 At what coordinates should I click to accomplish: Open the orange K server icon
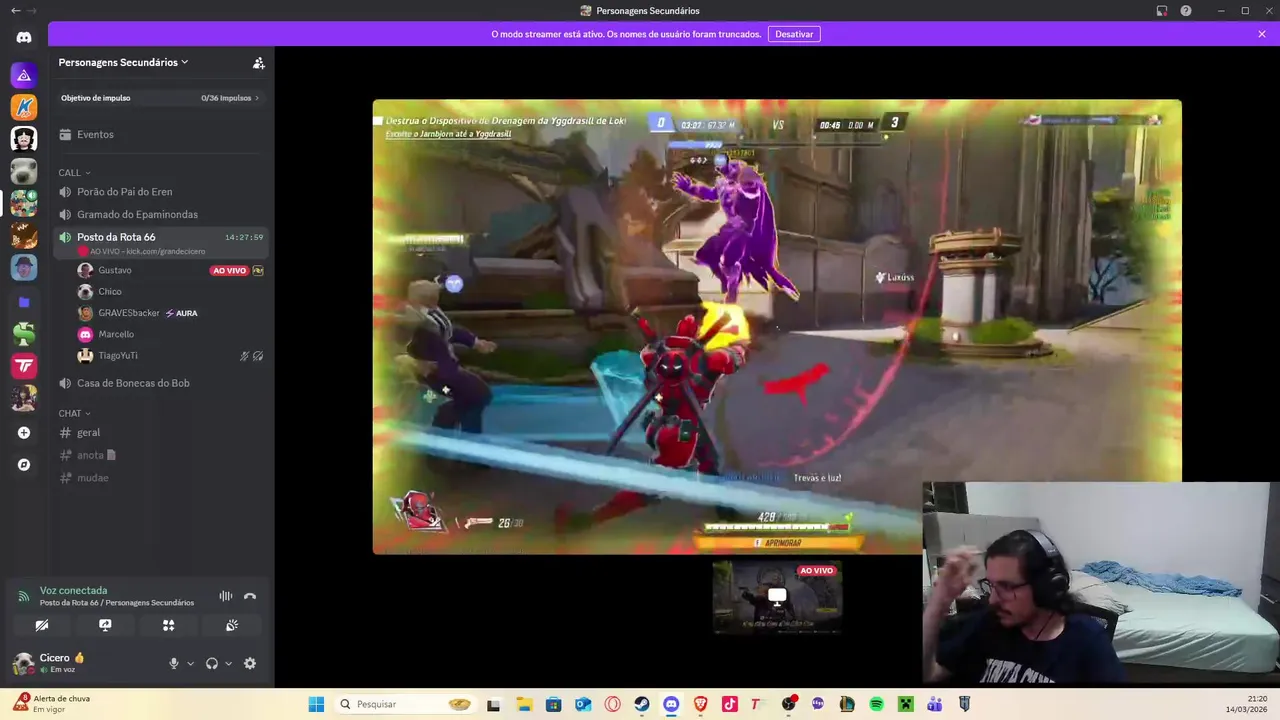coord(24,106)
